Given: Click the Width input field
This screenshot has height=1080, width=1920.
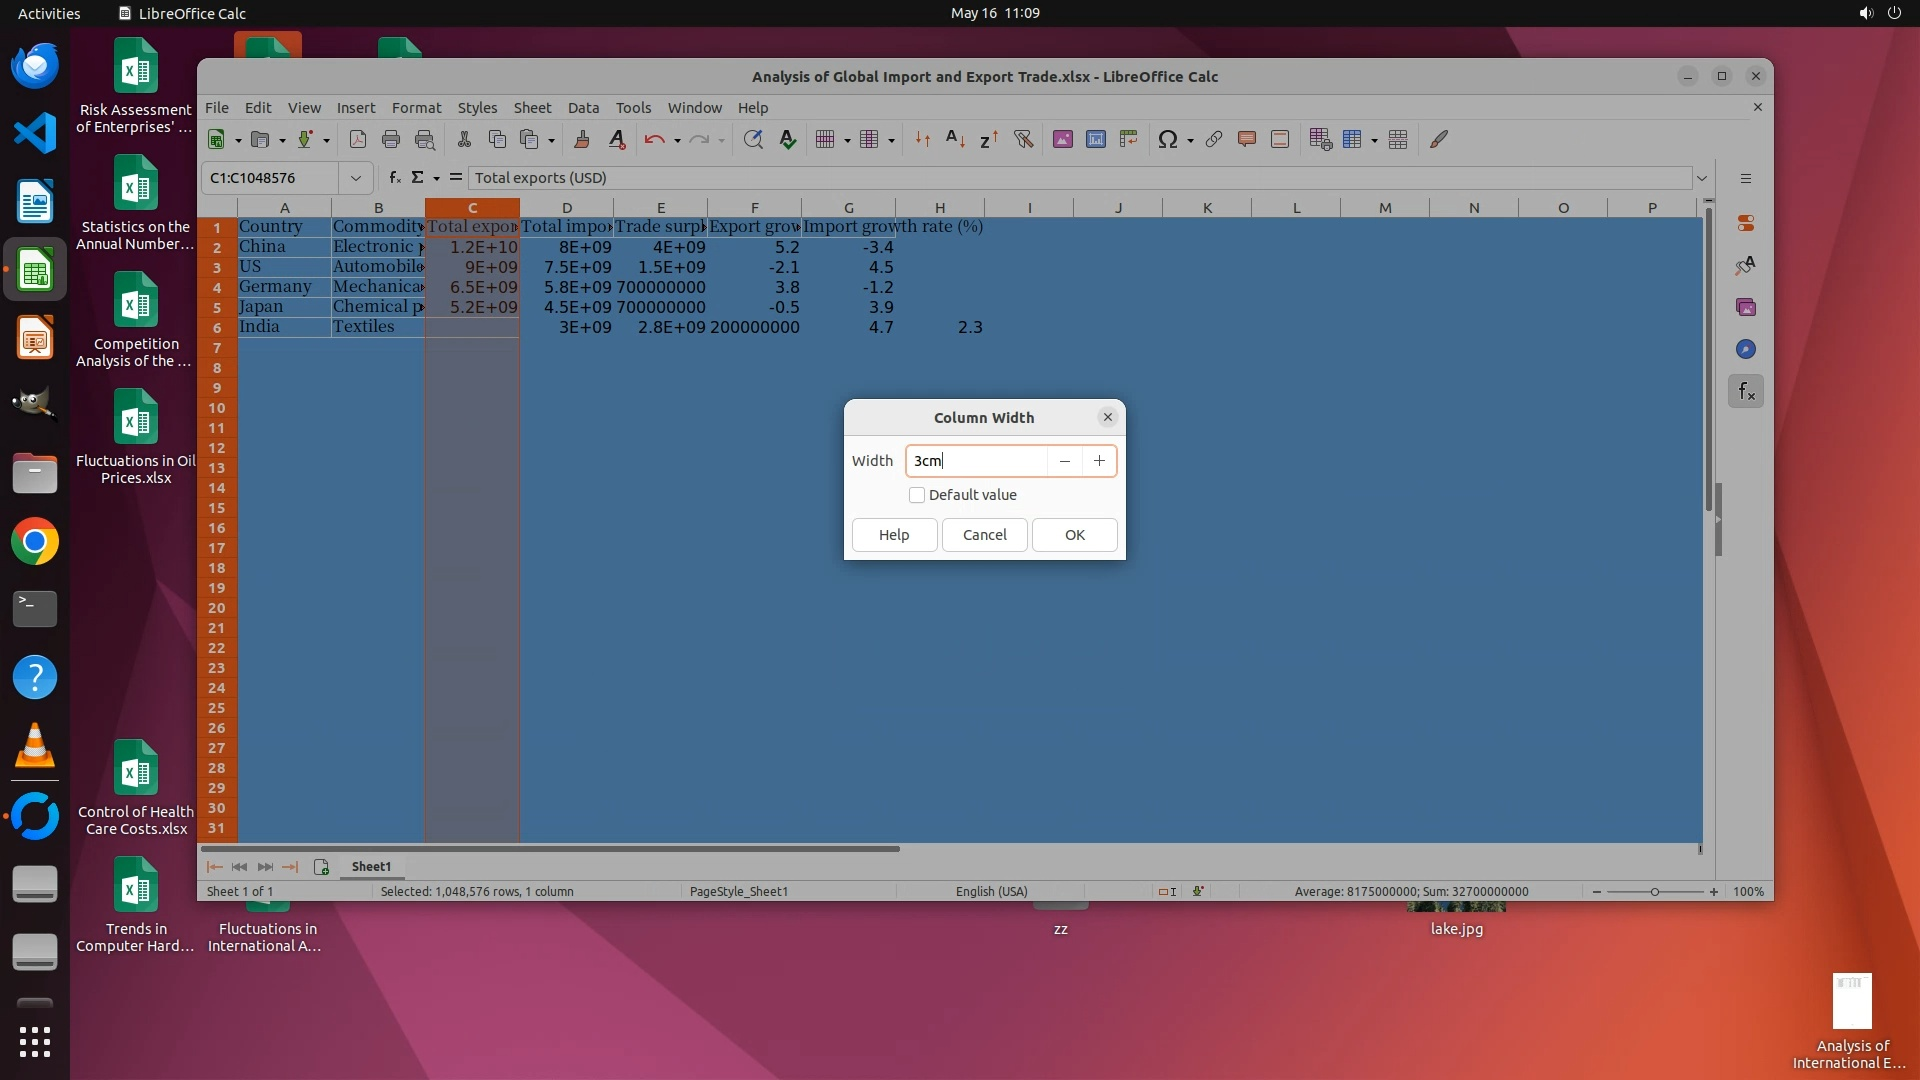Looking at the screenshot, I should [x=975, y=461].
